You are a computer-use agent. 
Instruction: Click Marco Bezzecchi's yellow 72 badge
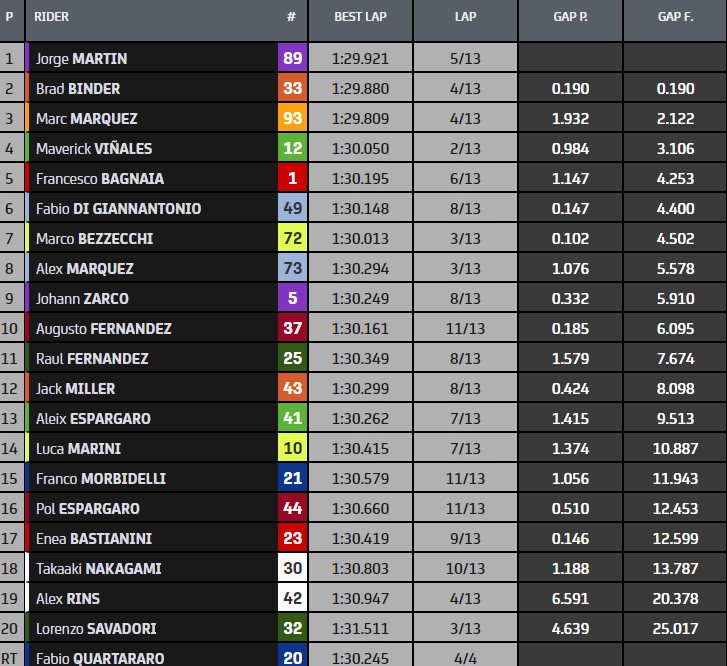pos(292,238)
